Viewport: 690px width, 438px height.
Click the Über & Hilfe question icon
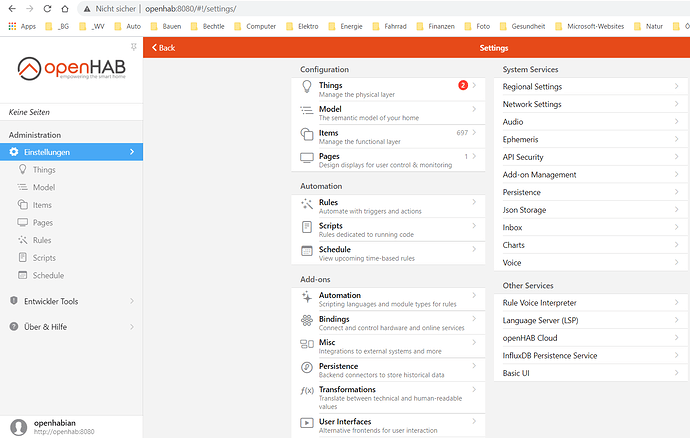coord(14,327)
